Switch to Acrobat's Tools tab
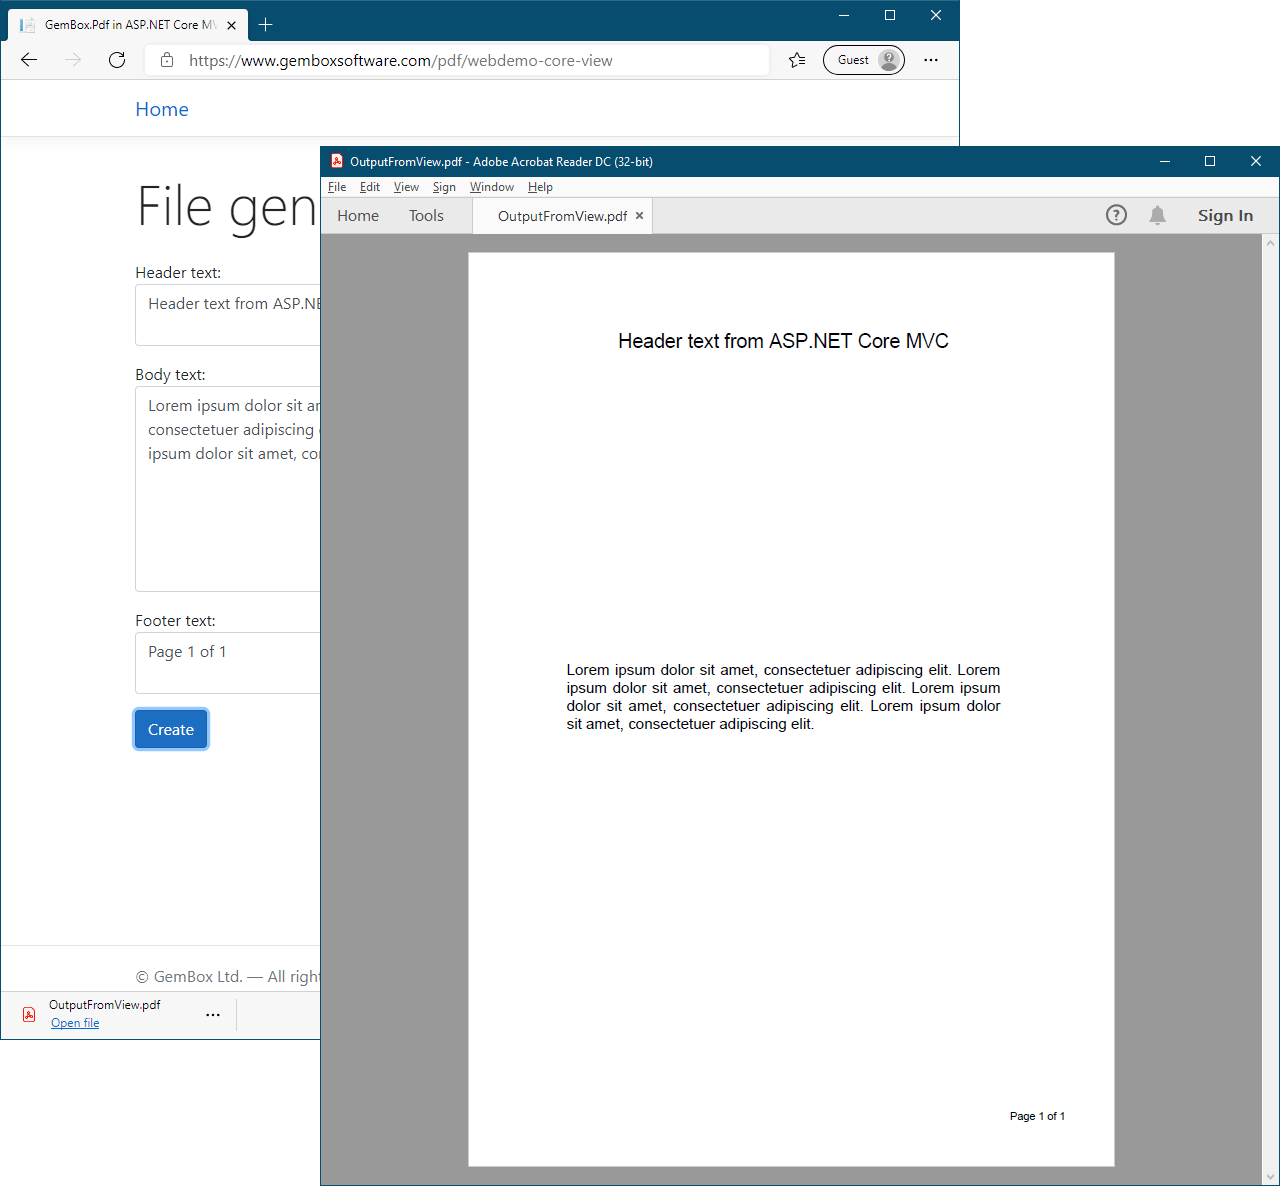Screen dimensions: 1280x1186 click(426, 215)
